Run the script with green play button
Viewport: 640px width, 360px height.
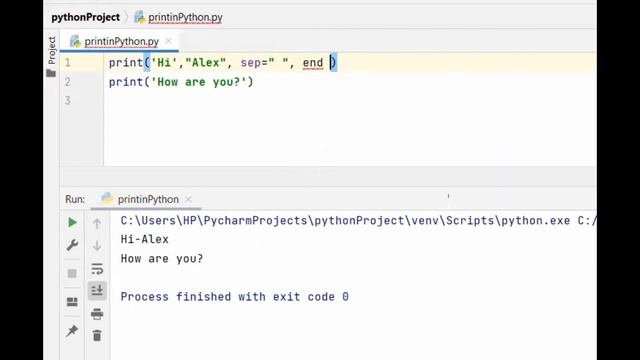(x=72, y=222)
